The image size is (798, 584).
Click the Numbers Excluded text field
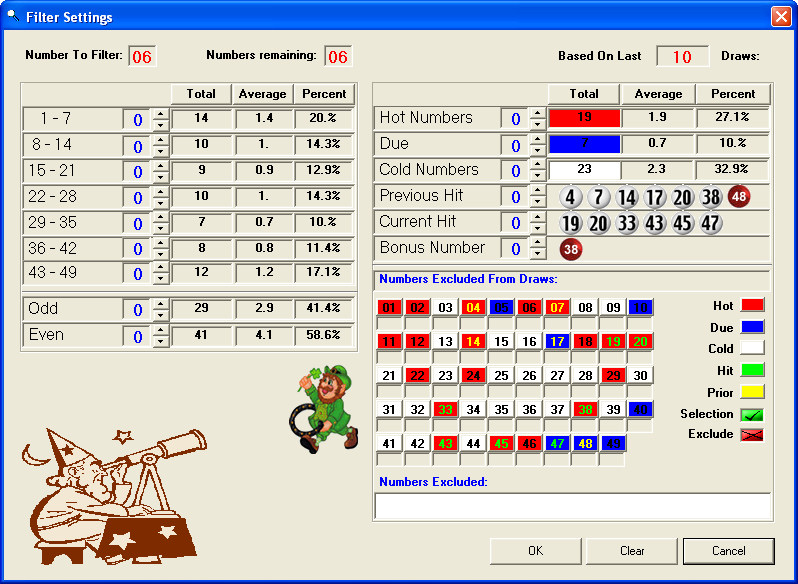coord(573,507)
